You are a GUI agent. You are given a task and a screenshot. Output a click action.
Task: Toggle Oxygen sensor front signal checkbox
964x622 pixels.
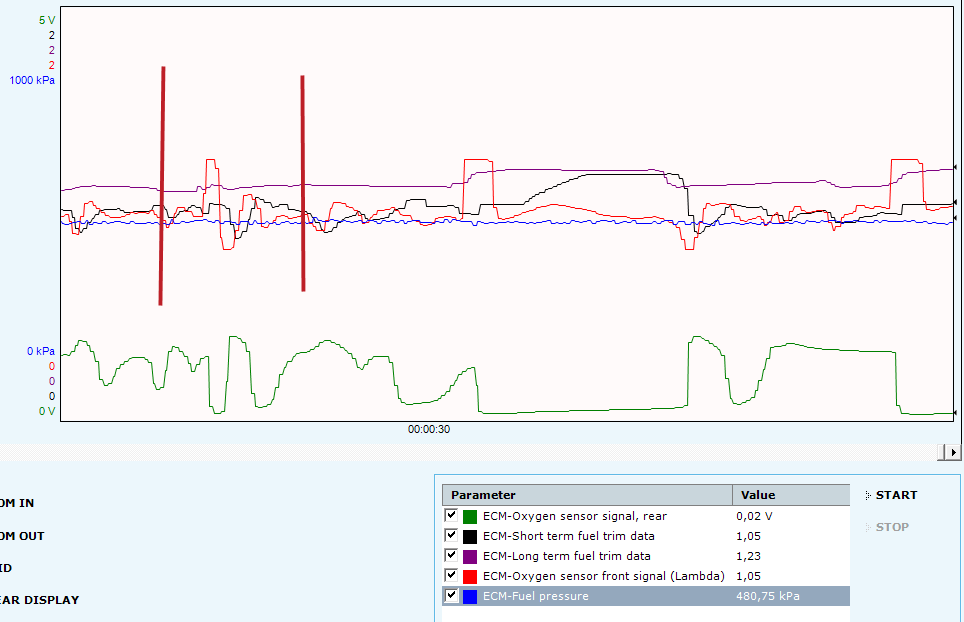coord(451,576)
